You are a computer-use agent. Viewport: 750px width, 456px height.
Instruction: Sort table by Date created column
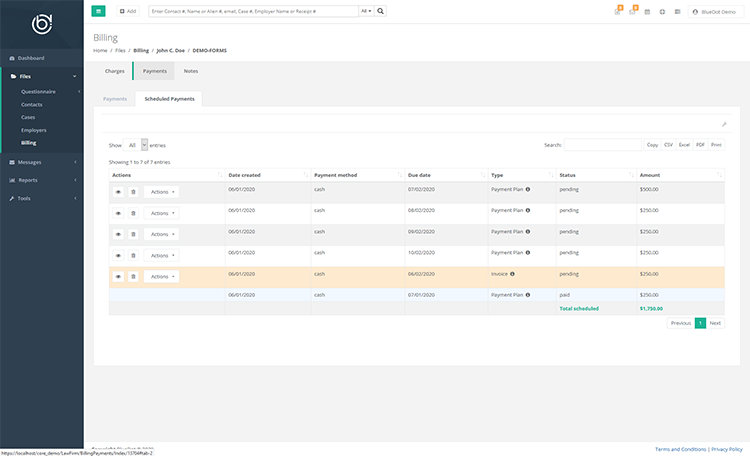tap(268, 175)
